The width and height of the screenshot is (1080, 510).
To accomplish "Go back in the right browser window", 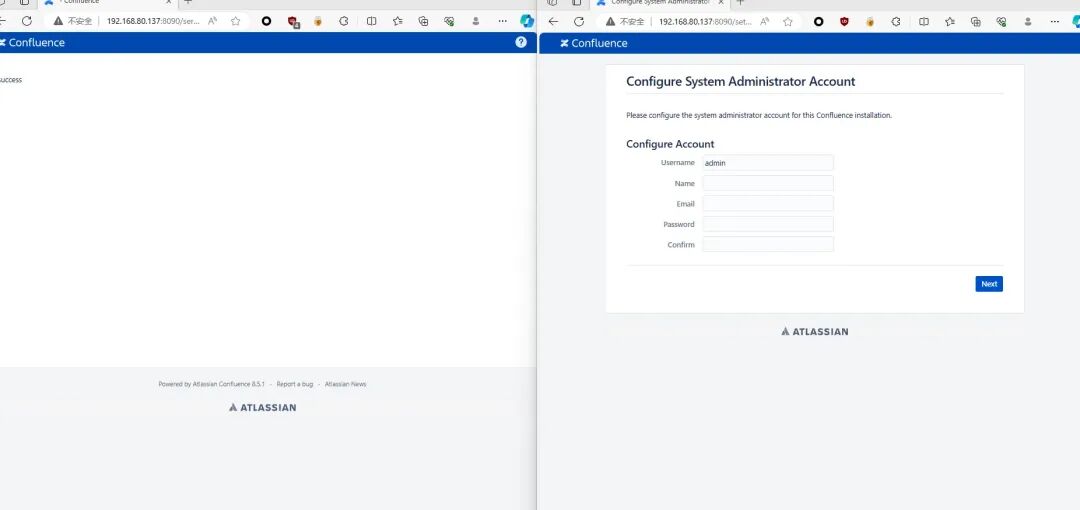I will pos(553,21).
